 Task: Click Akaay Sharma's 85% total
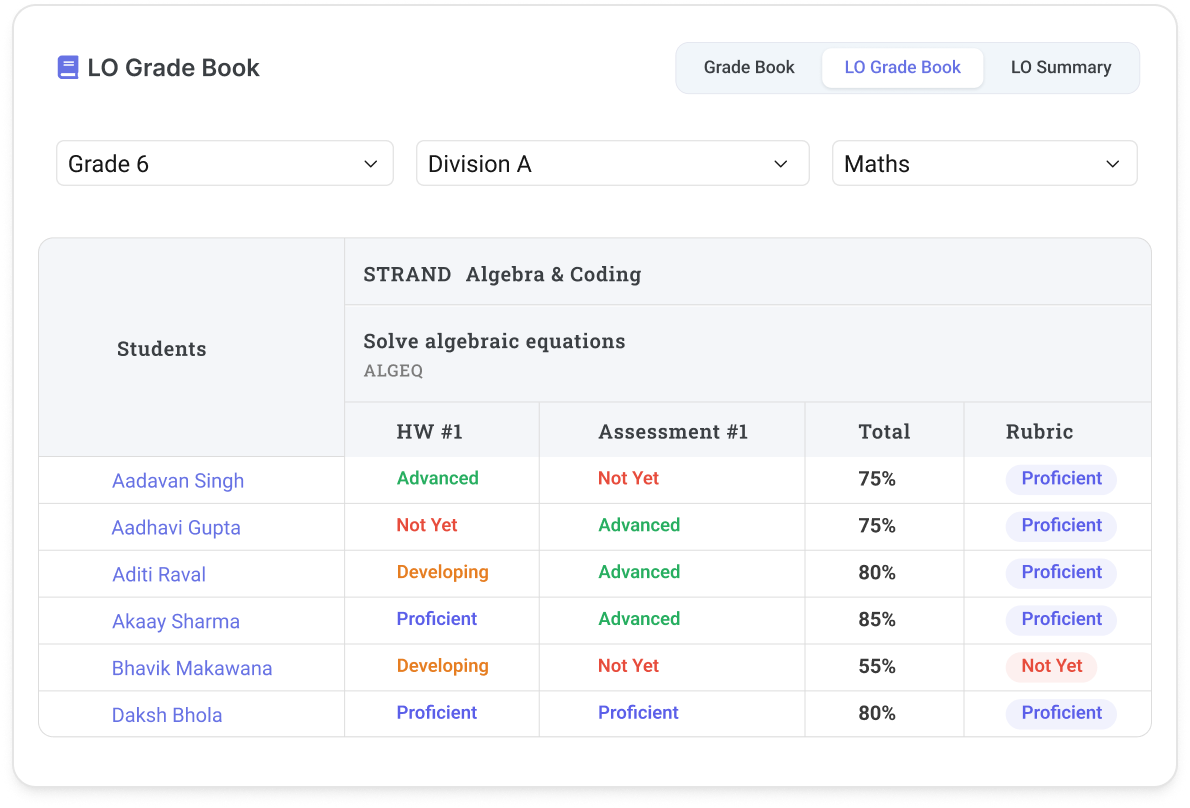[x=877, y=621]
